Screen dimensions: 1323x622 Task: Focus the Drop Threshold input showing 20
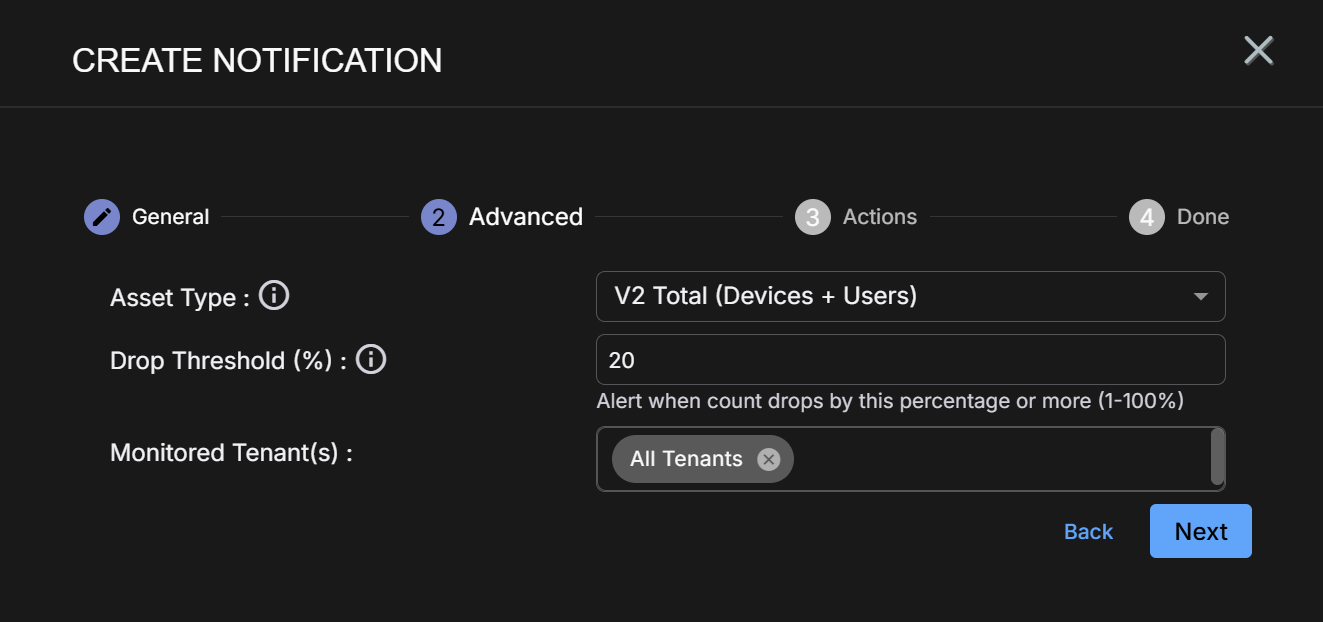coord(911,359)
